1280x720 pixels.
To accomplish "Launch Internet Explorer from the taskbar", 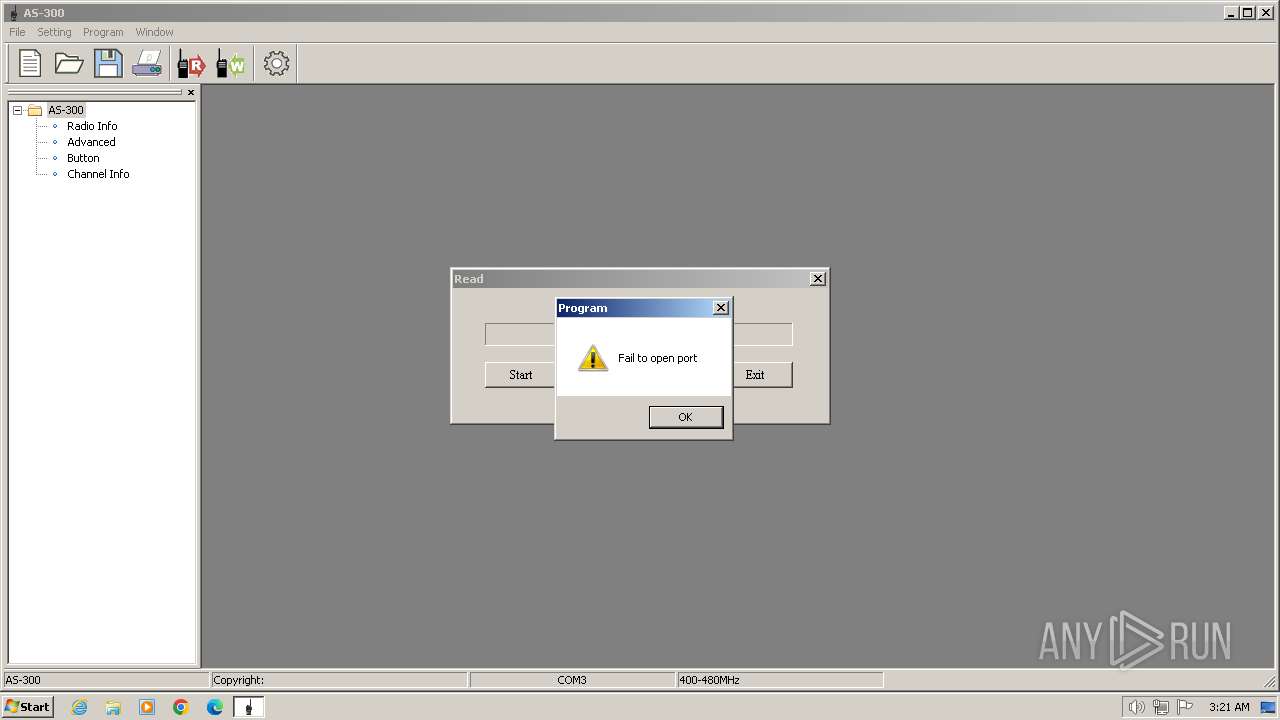I will click(79, 707).
